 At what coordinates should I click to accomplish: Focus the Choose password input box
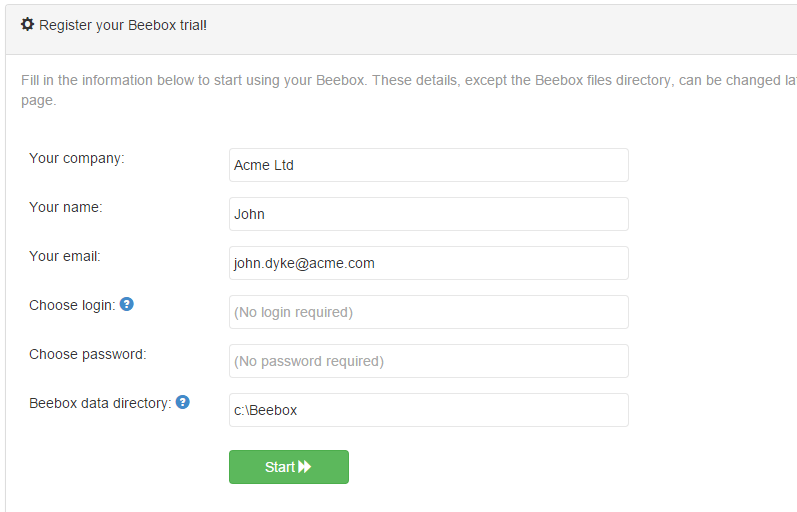pos(428,361)
